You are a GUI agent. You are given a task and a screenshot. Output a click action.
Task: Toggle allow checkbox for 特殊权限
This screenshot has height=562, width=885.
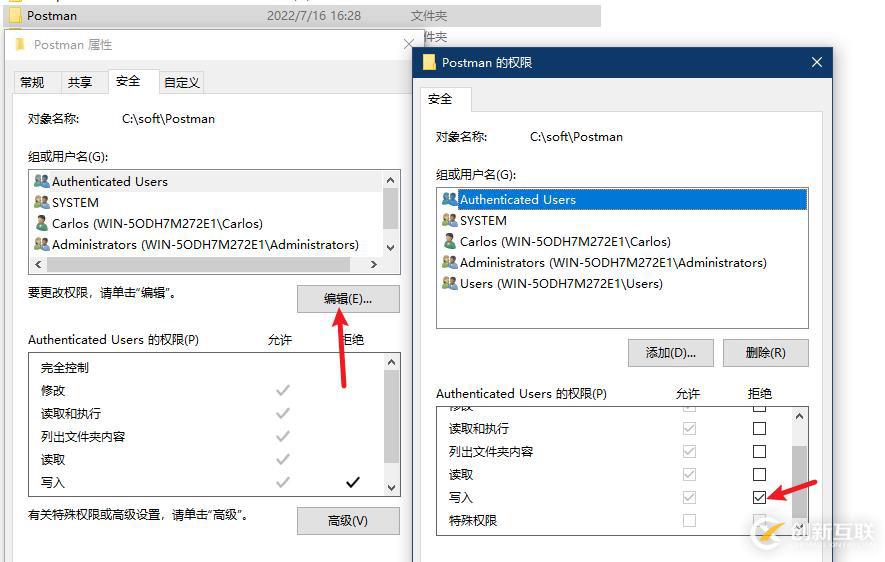pyautogui.click(x=689, y=520)
